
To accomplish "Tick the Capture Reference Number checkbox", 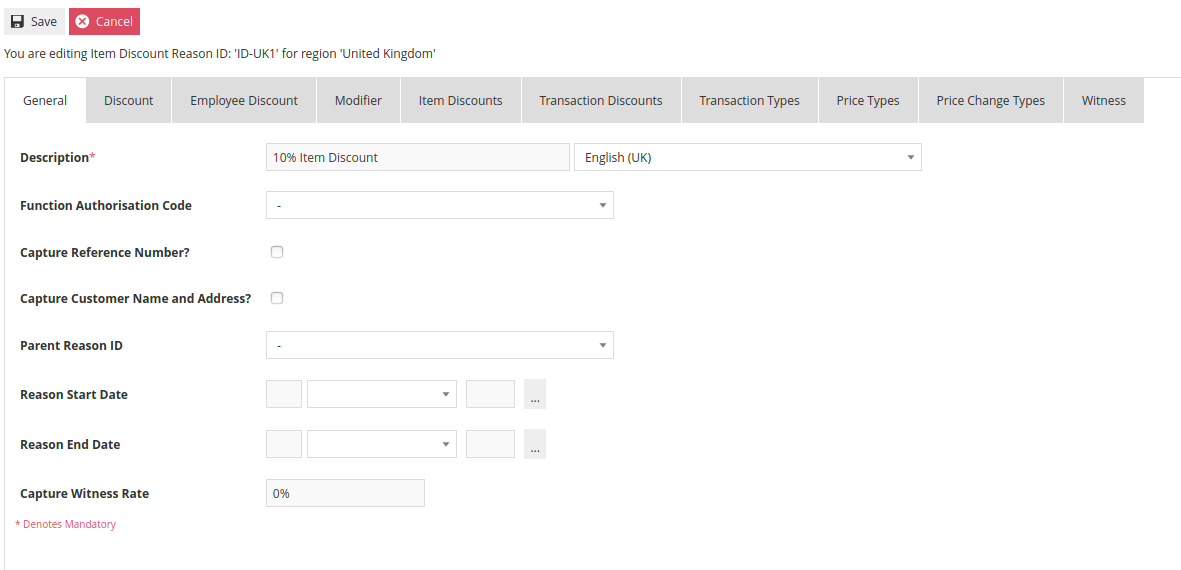I will (277, 252).
